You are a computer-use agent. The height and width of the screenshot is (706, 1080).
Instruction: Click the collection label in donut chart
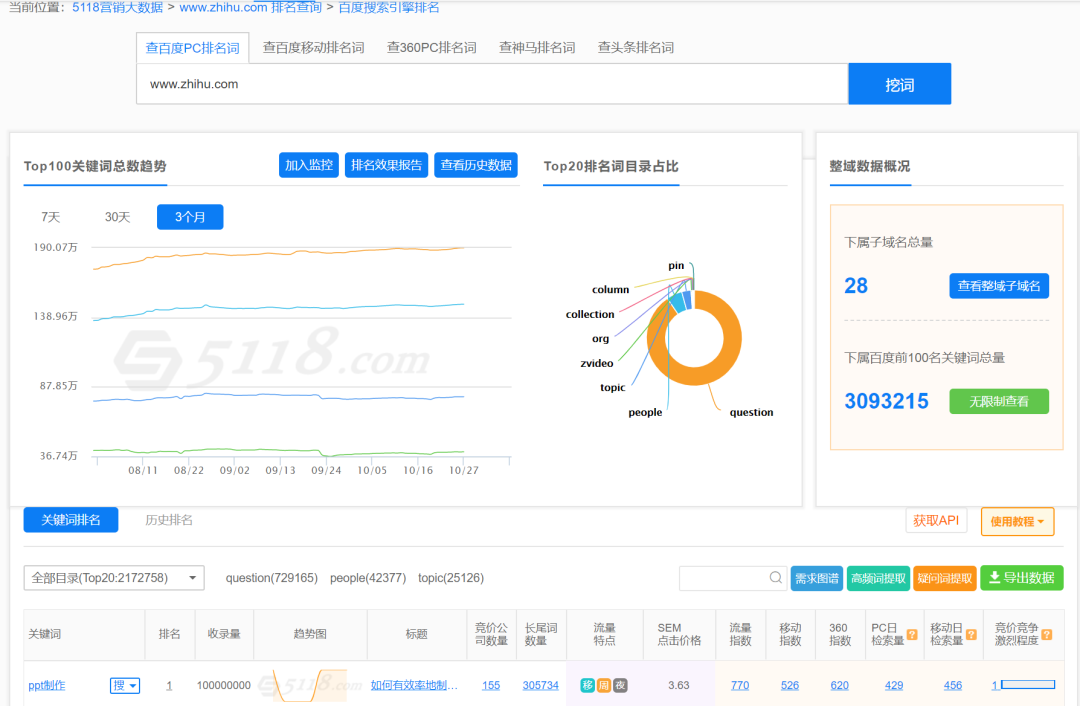click(590, 314)
